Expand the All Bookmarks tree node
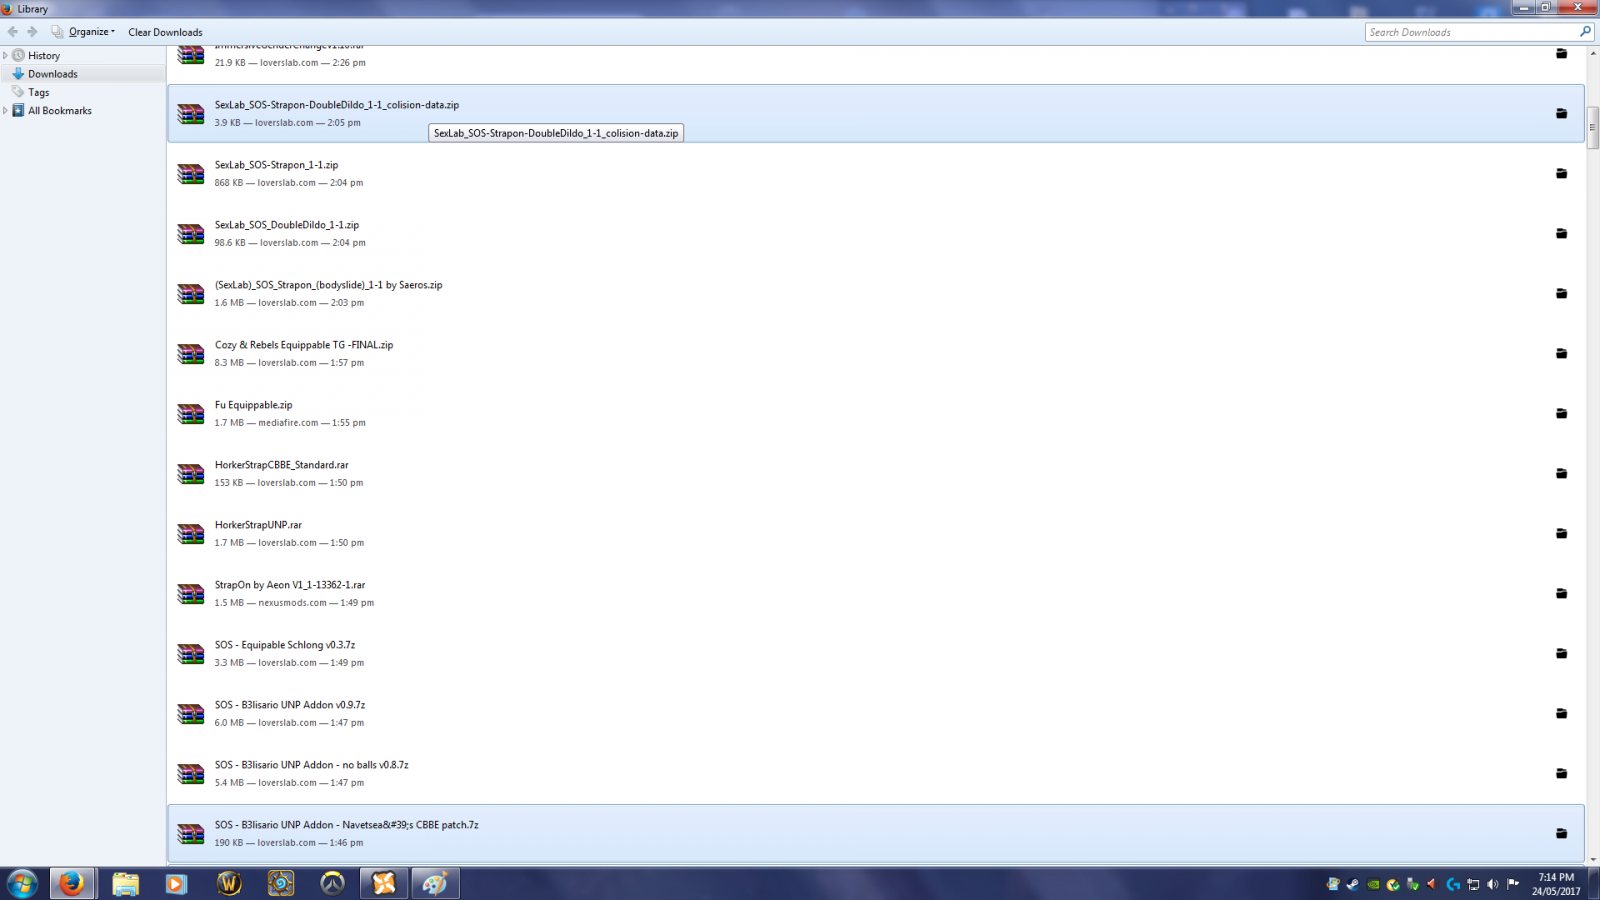The height and width of the screenshot is (900, 1600). pos(6,111)
